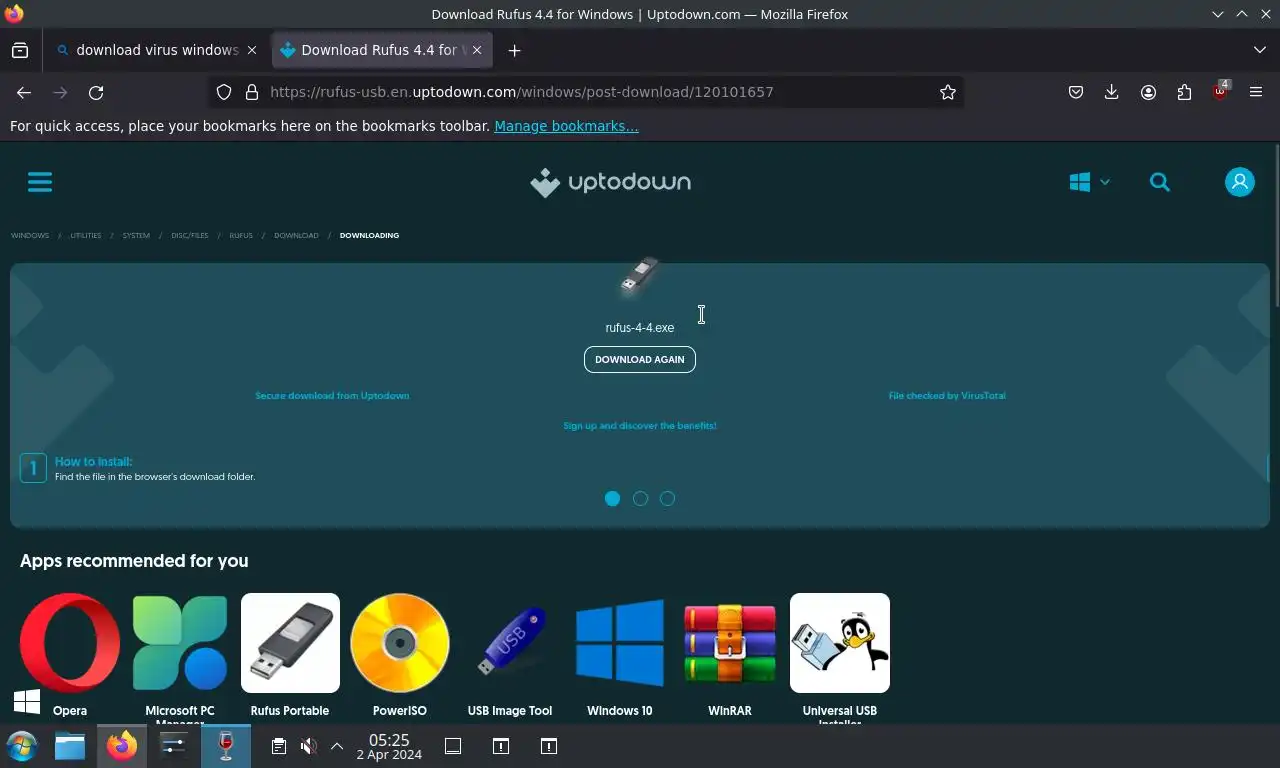Click the Uptodown logo
Viewport: 1280px width, 768px height.
click(x=610, y=182)
